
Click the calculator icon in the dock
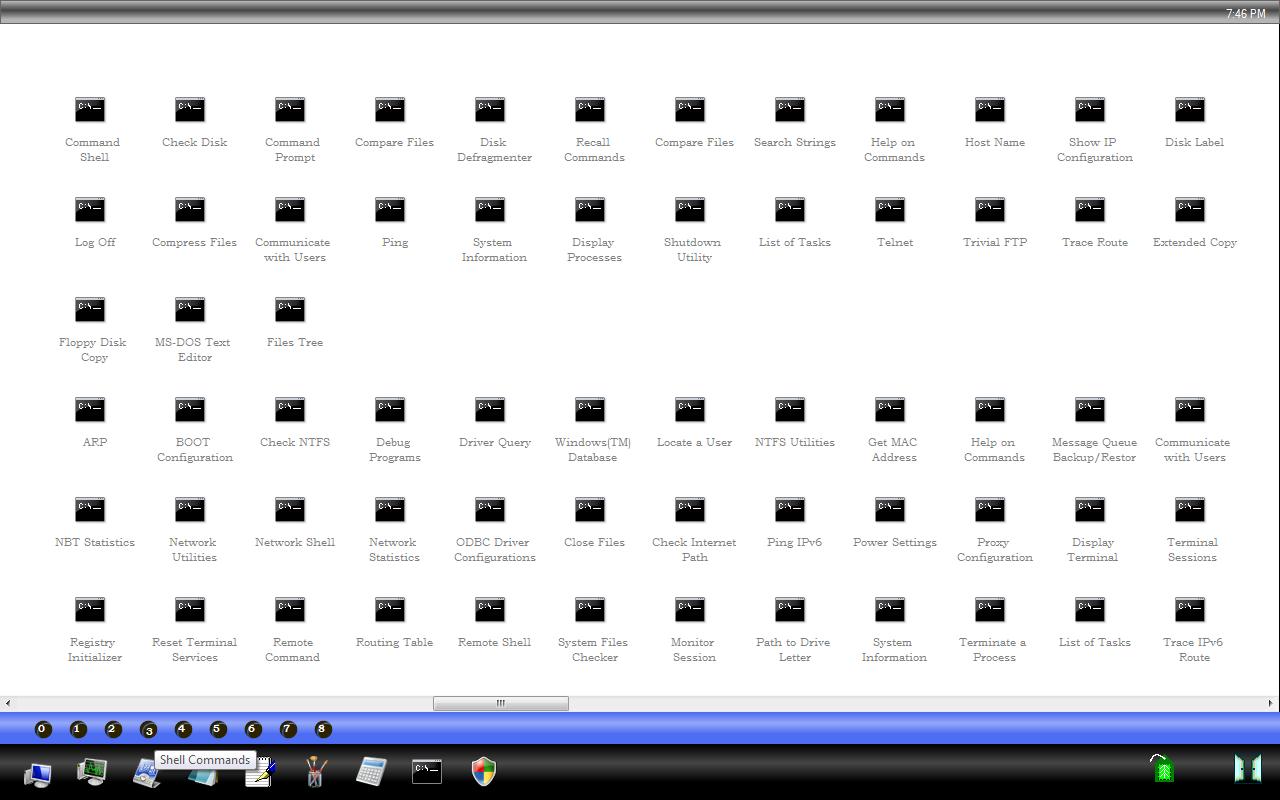(371, 771)
